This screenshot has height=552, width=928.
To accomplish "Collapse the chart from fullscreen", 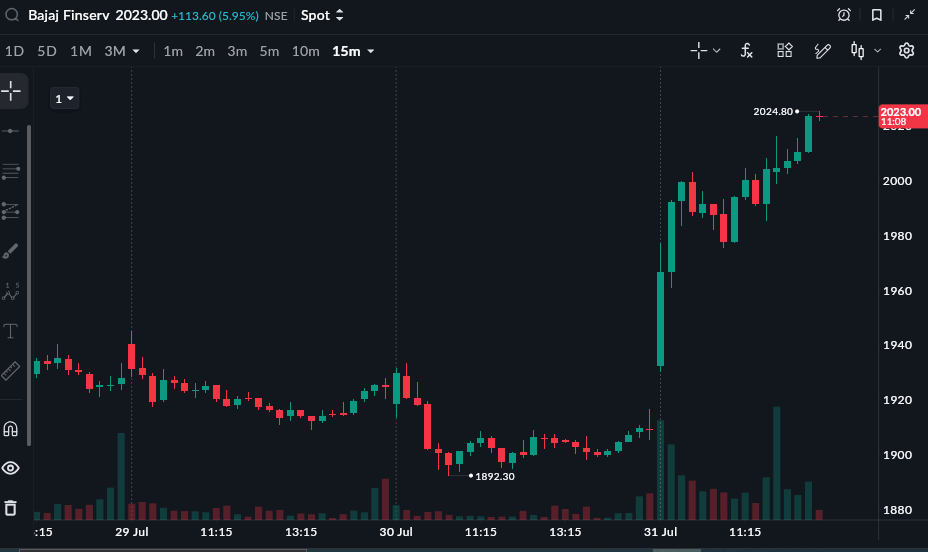I will 910,15.
